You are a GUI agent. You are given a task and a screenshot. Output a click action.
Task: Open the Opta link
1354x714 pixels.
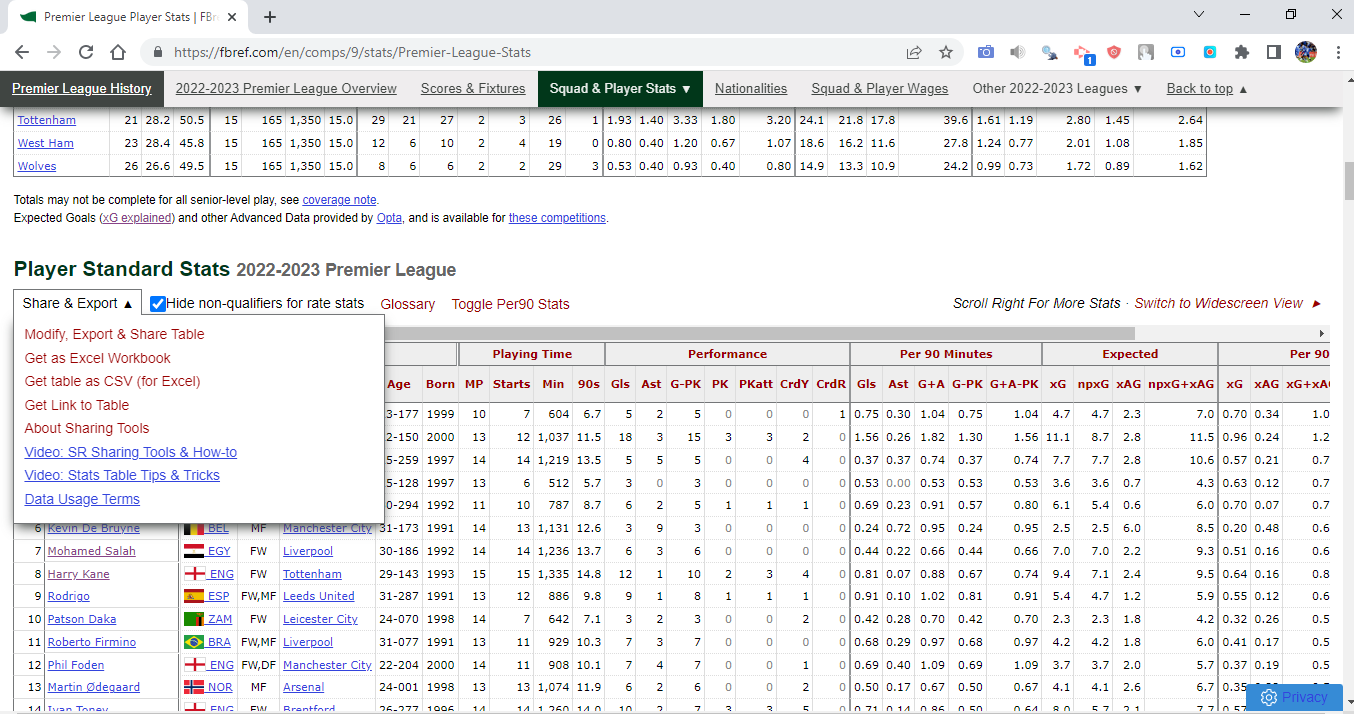(x=389, y=218)
